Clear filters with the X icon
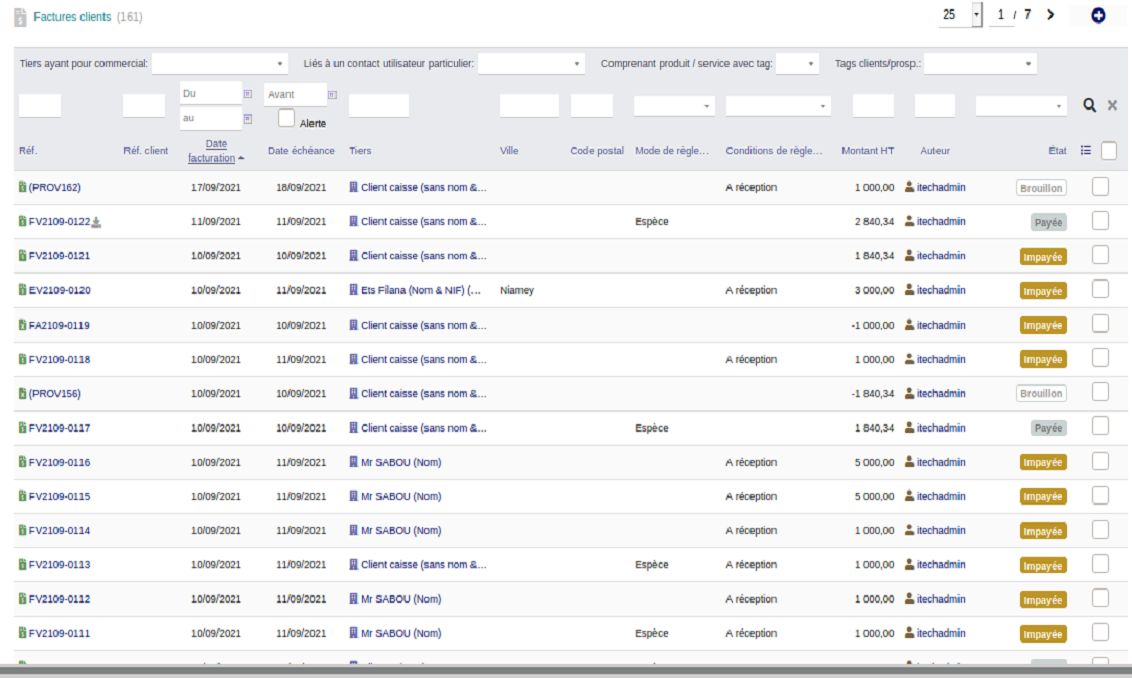 [1113, 105]
